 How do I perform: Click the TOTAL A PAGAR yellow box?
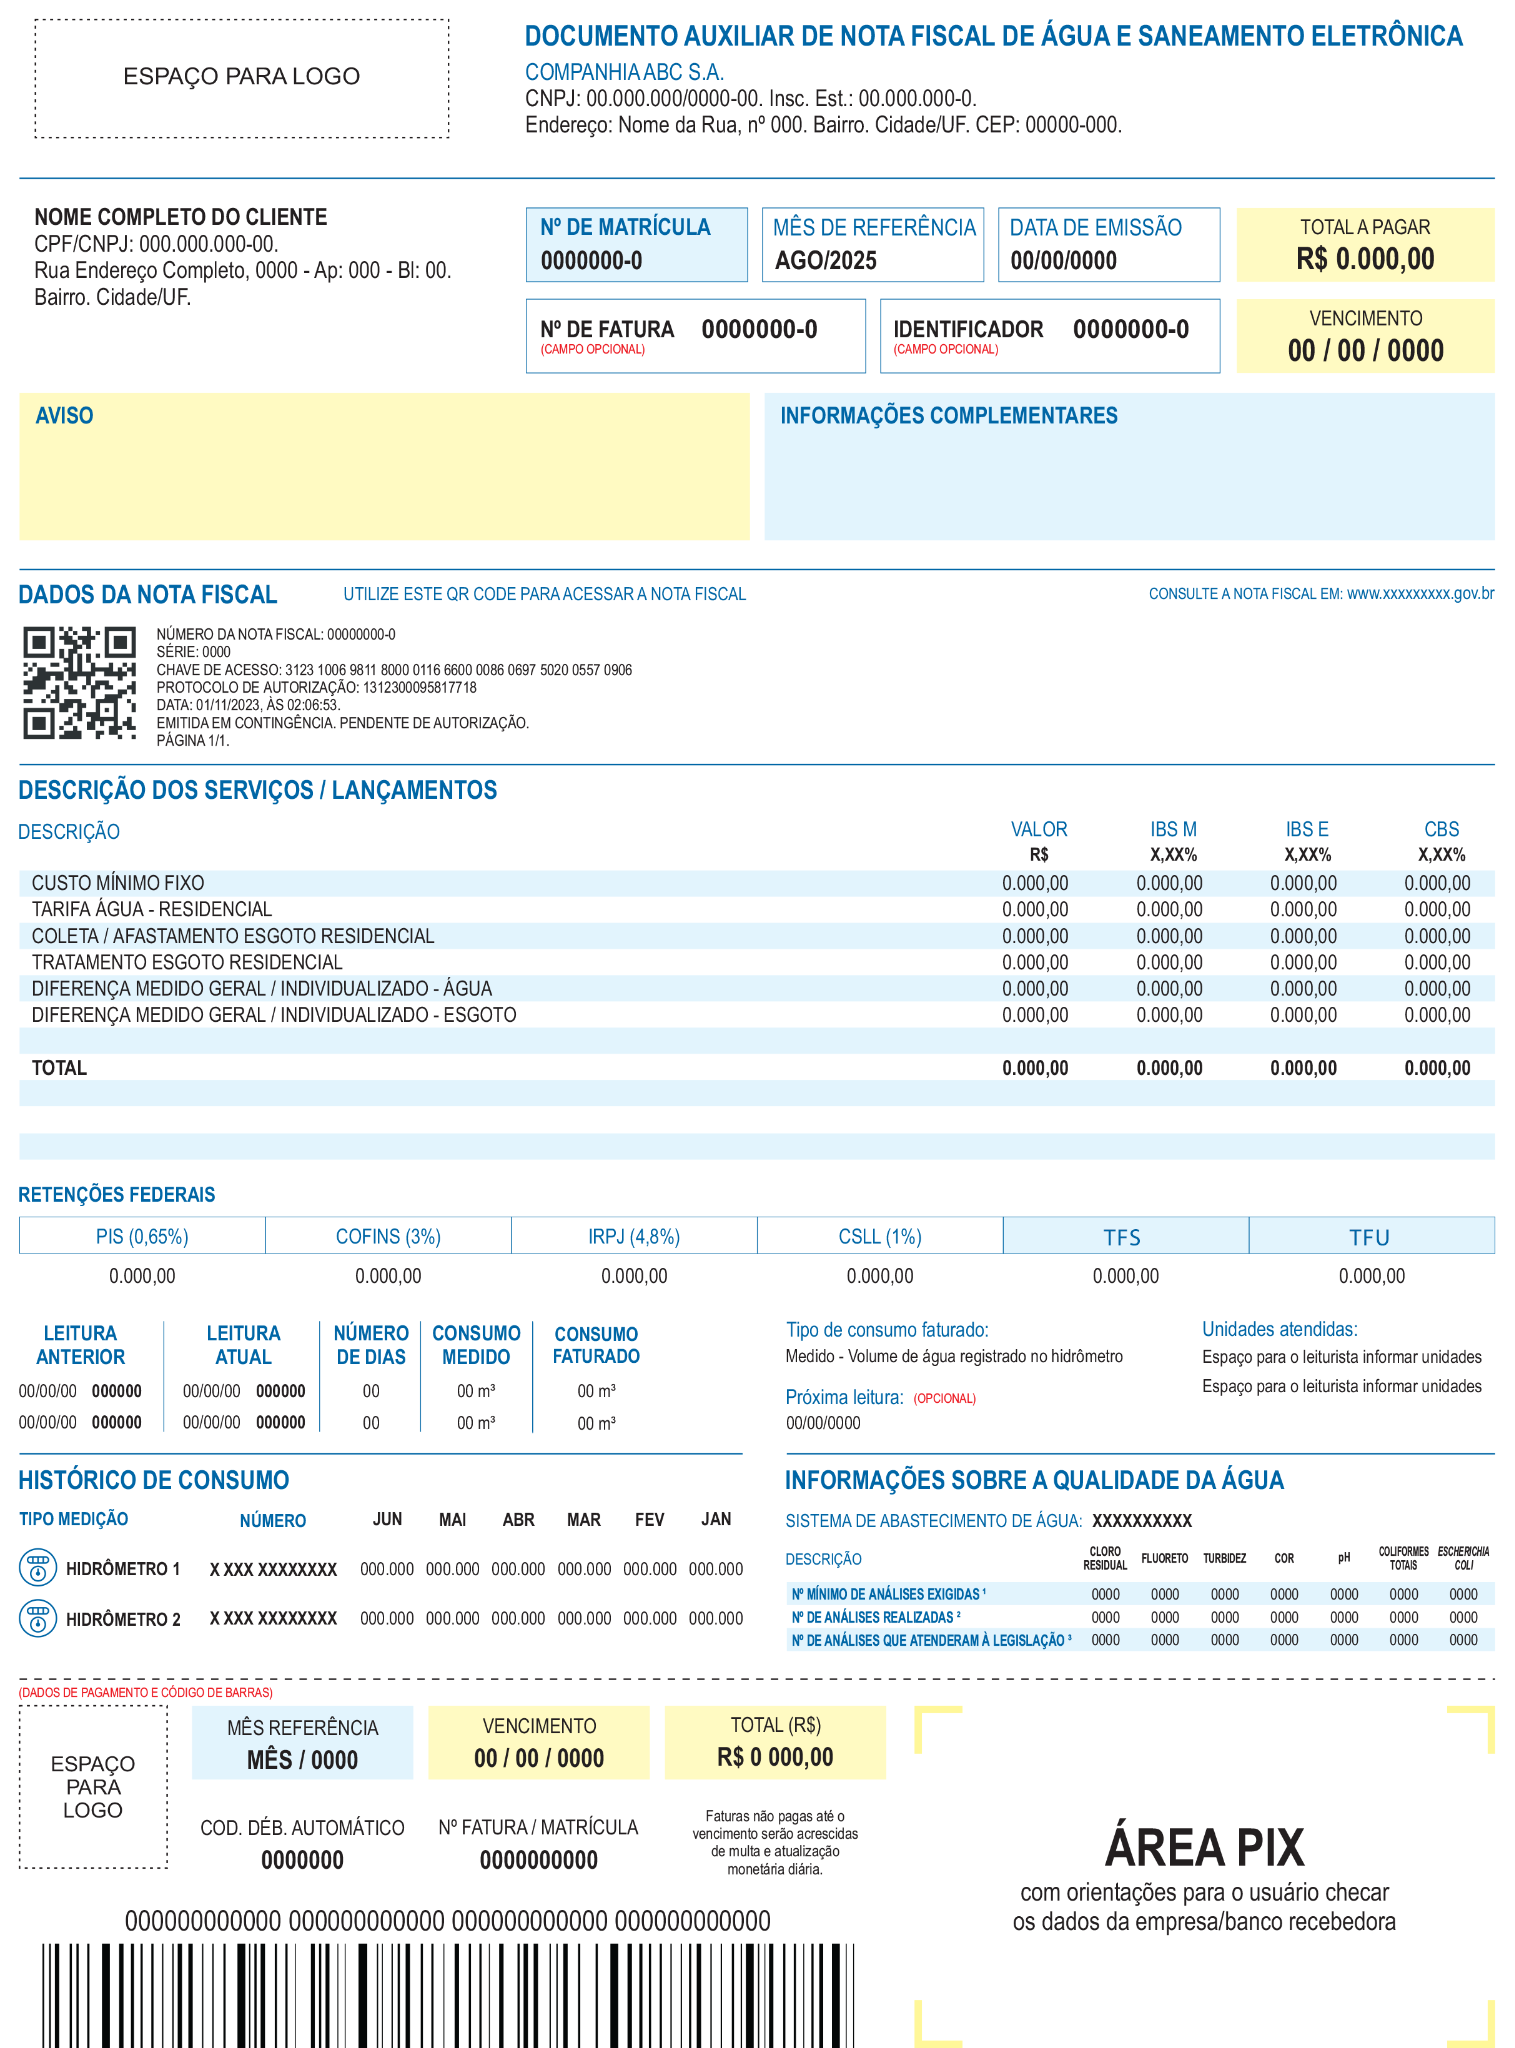click(x=1365, y=244)
